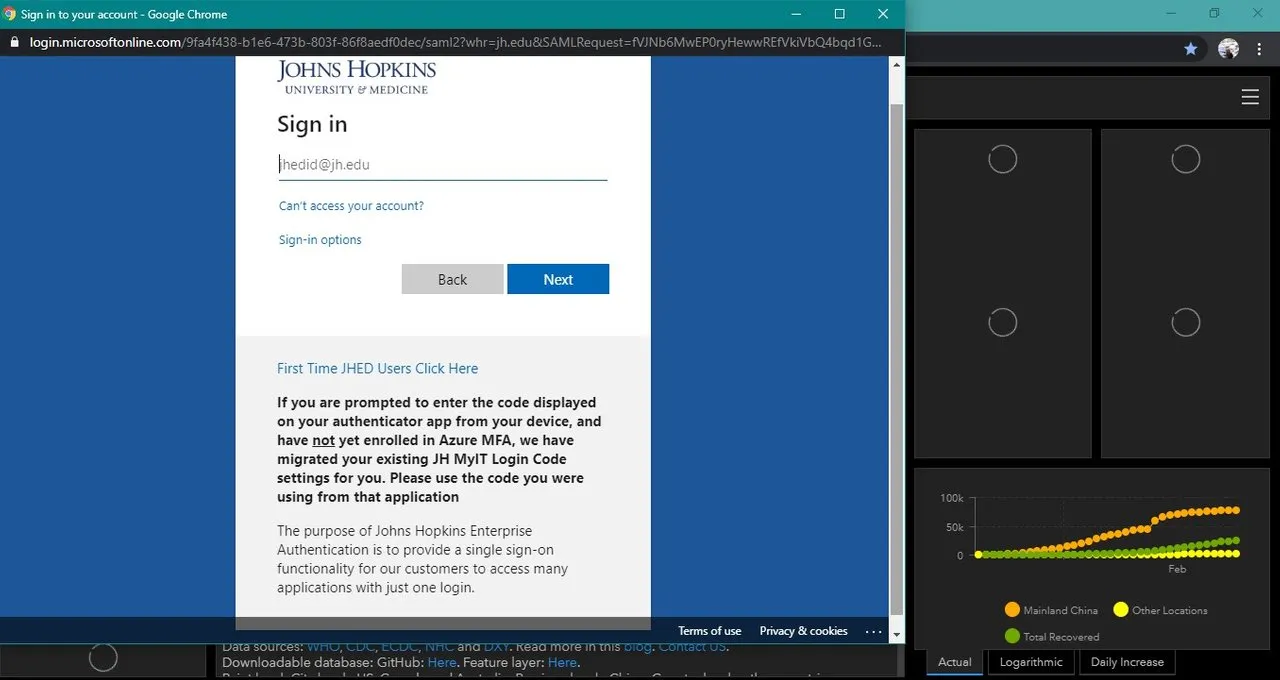Screen dimensions: 1280x680
Task: Open GitHub "Here" link in dashboard footer
Action: point(441,662)
